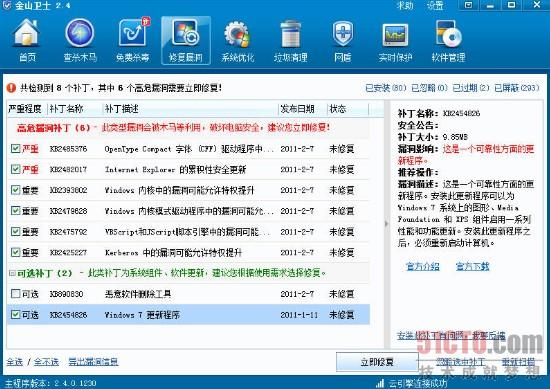Image resolution: width=550 pixels, height=389 pixels.
Task: Select the row 'Windows 7 更新程序'
Action: (188, 314)
